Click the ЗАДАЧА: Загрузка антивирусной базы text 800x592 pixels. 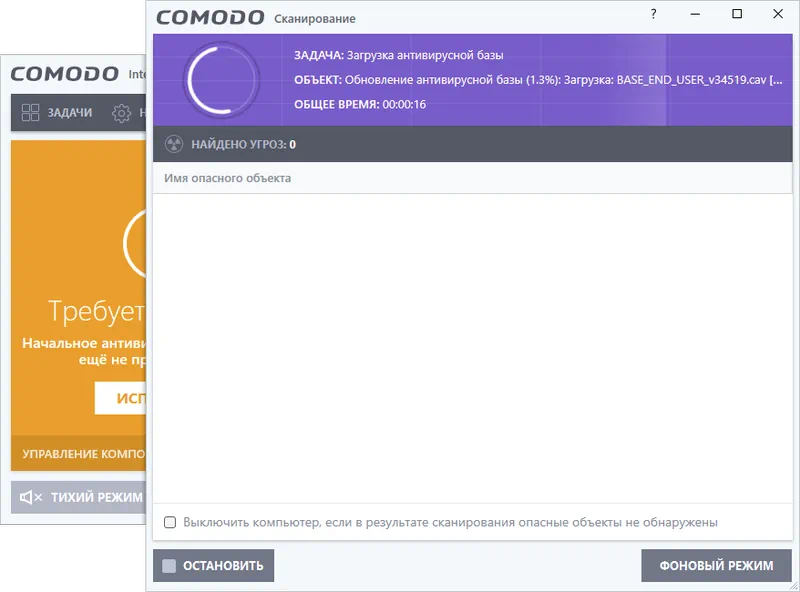point(398,55)
